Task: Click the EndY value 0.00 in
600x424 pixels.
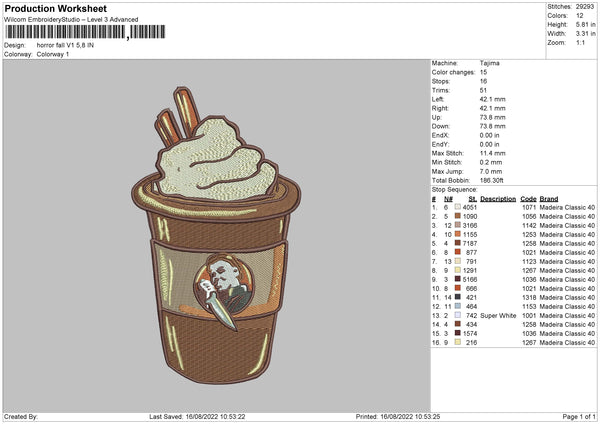Action: coord(489,144)
